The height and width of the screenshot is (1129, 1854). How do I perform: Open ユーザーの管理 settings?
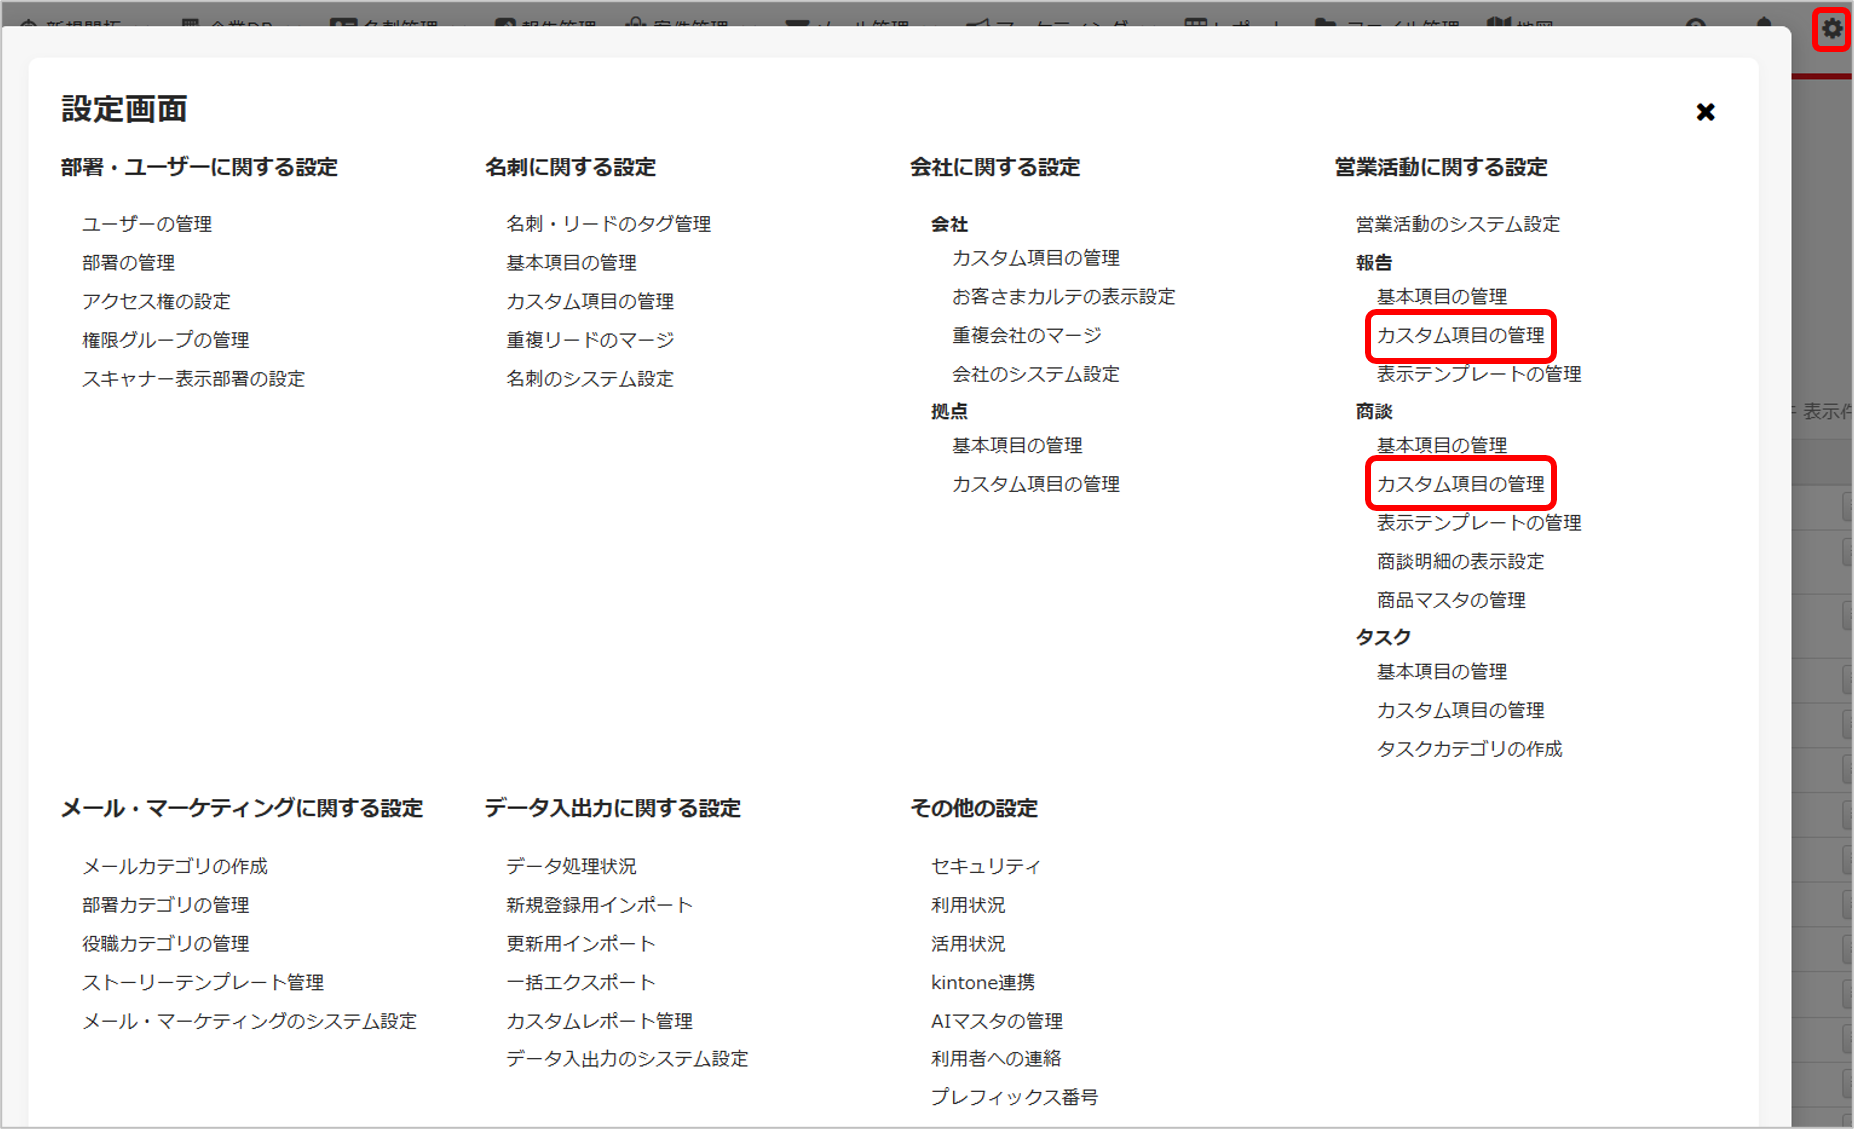[147, 224]
